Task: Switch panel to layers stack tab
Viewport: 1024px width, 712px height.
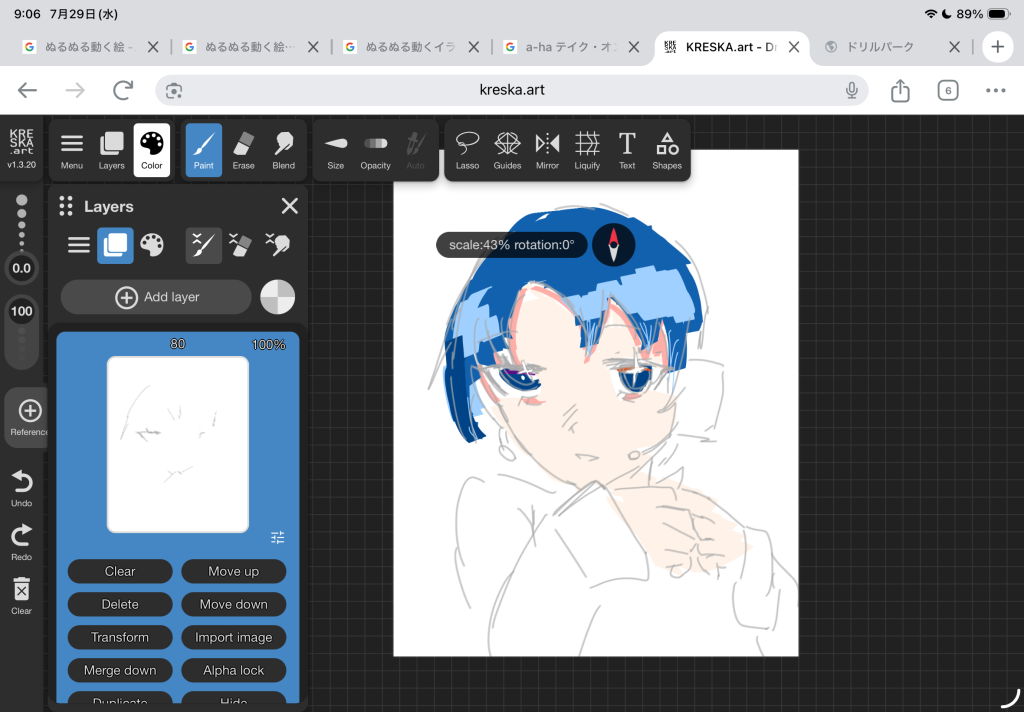Action: [116, 246]
